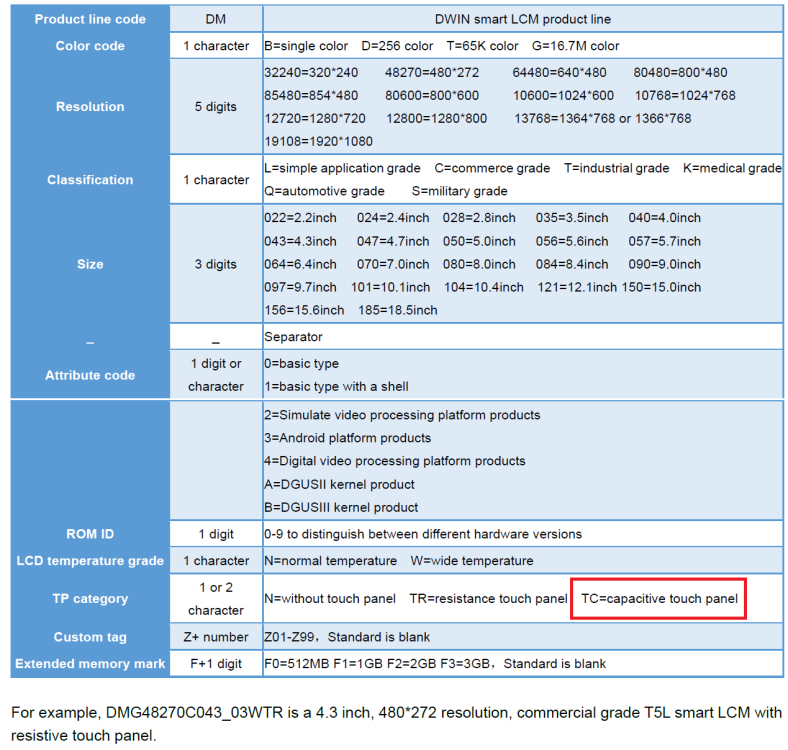This screenshot has height=750, width=788.
Task: Select '48270=480*272' resolution entry
Action: (x=432, y=72)
